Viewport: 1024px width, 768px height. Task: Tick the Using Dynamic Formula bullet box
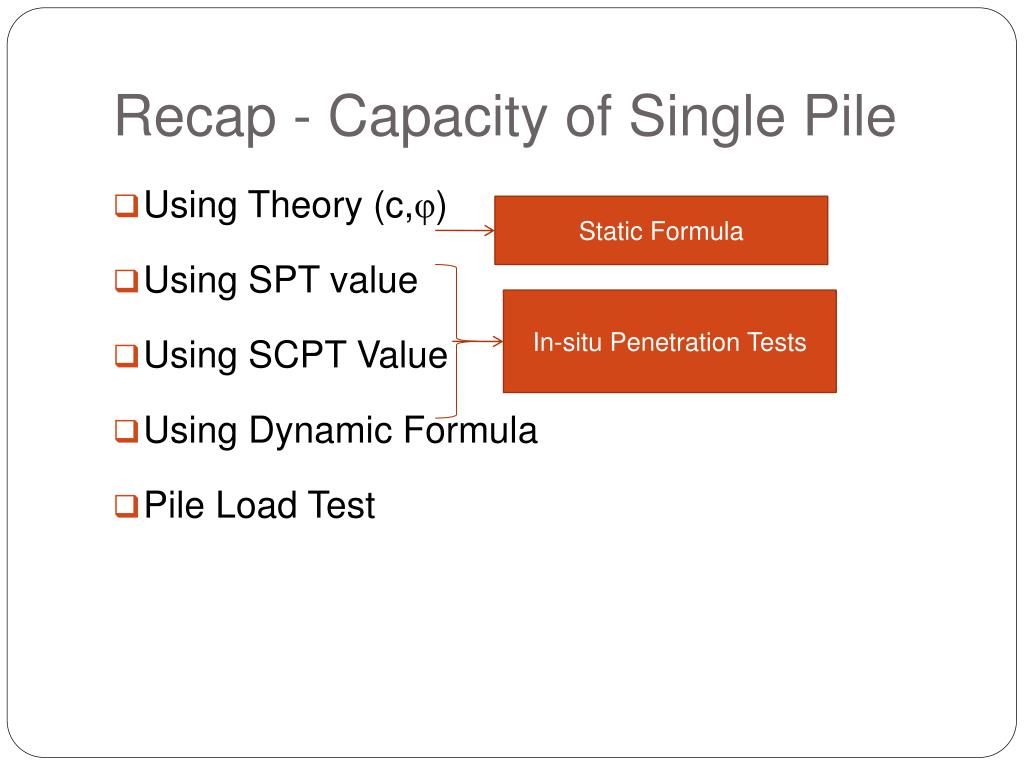tap(126, 431)
